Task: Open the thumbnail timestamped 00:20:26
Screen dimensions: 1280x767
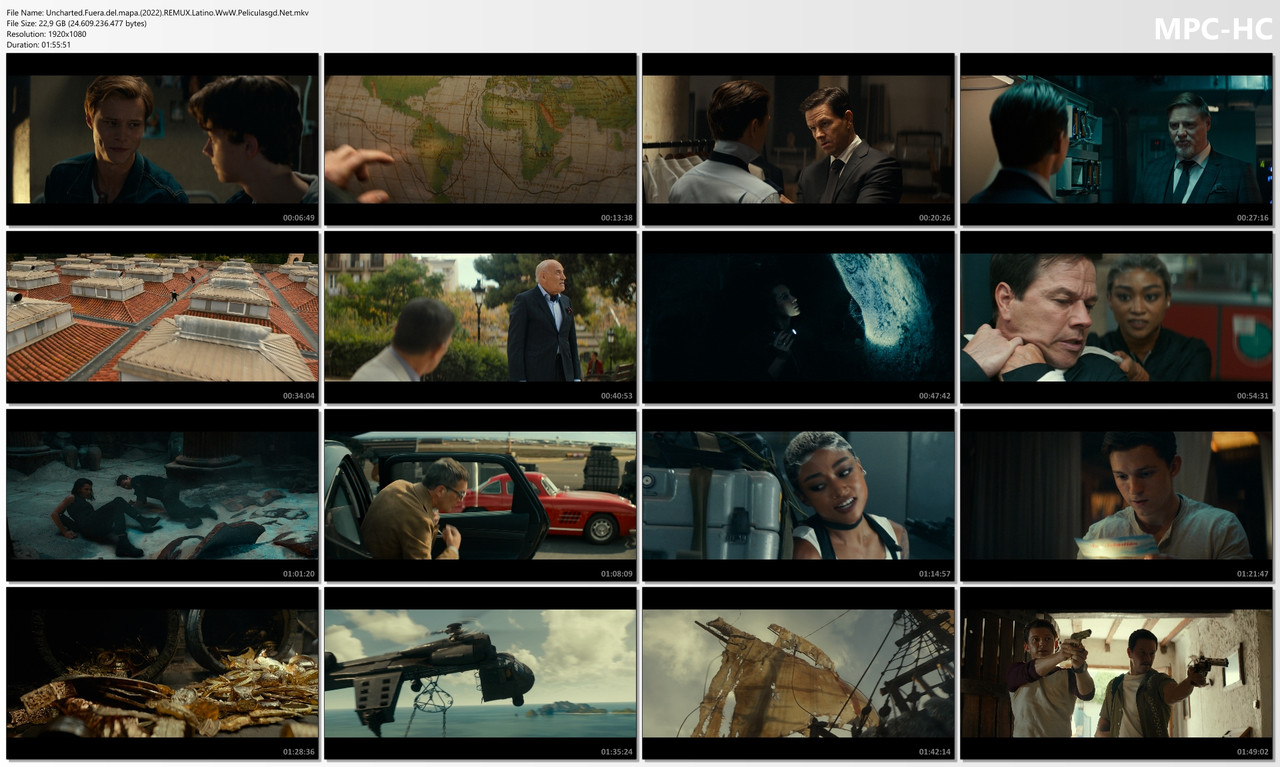Action: tap(798, 139)
